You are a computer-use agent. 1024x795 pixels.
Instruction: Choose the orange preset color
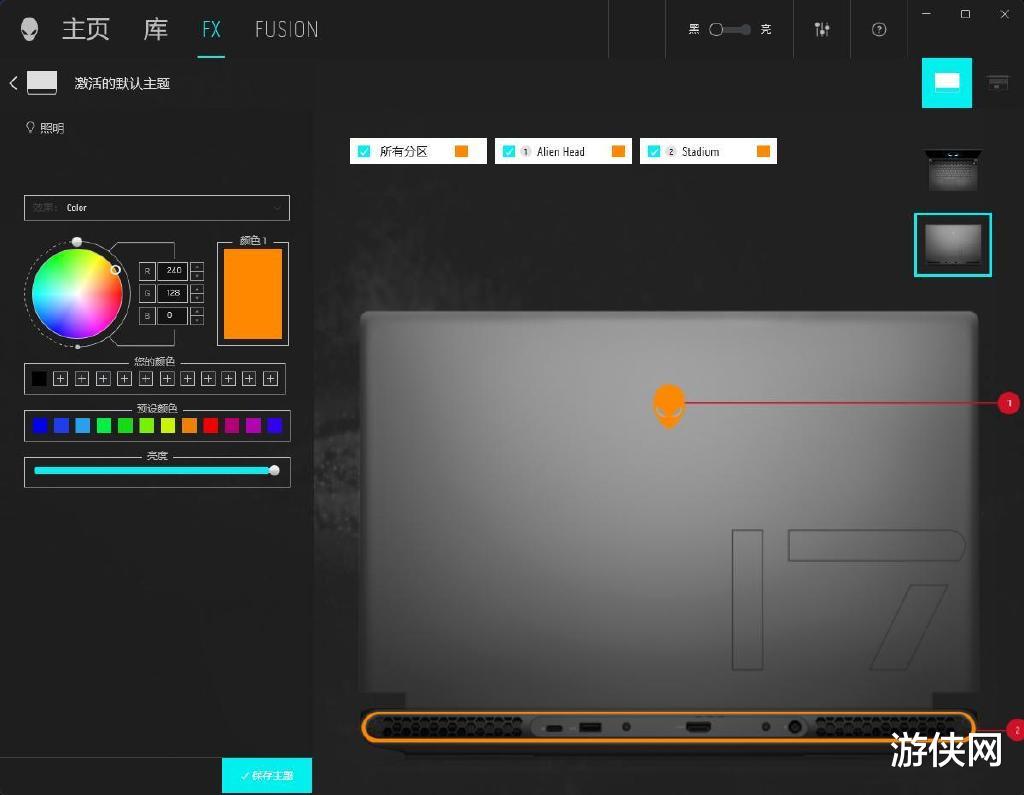(189, 426)
